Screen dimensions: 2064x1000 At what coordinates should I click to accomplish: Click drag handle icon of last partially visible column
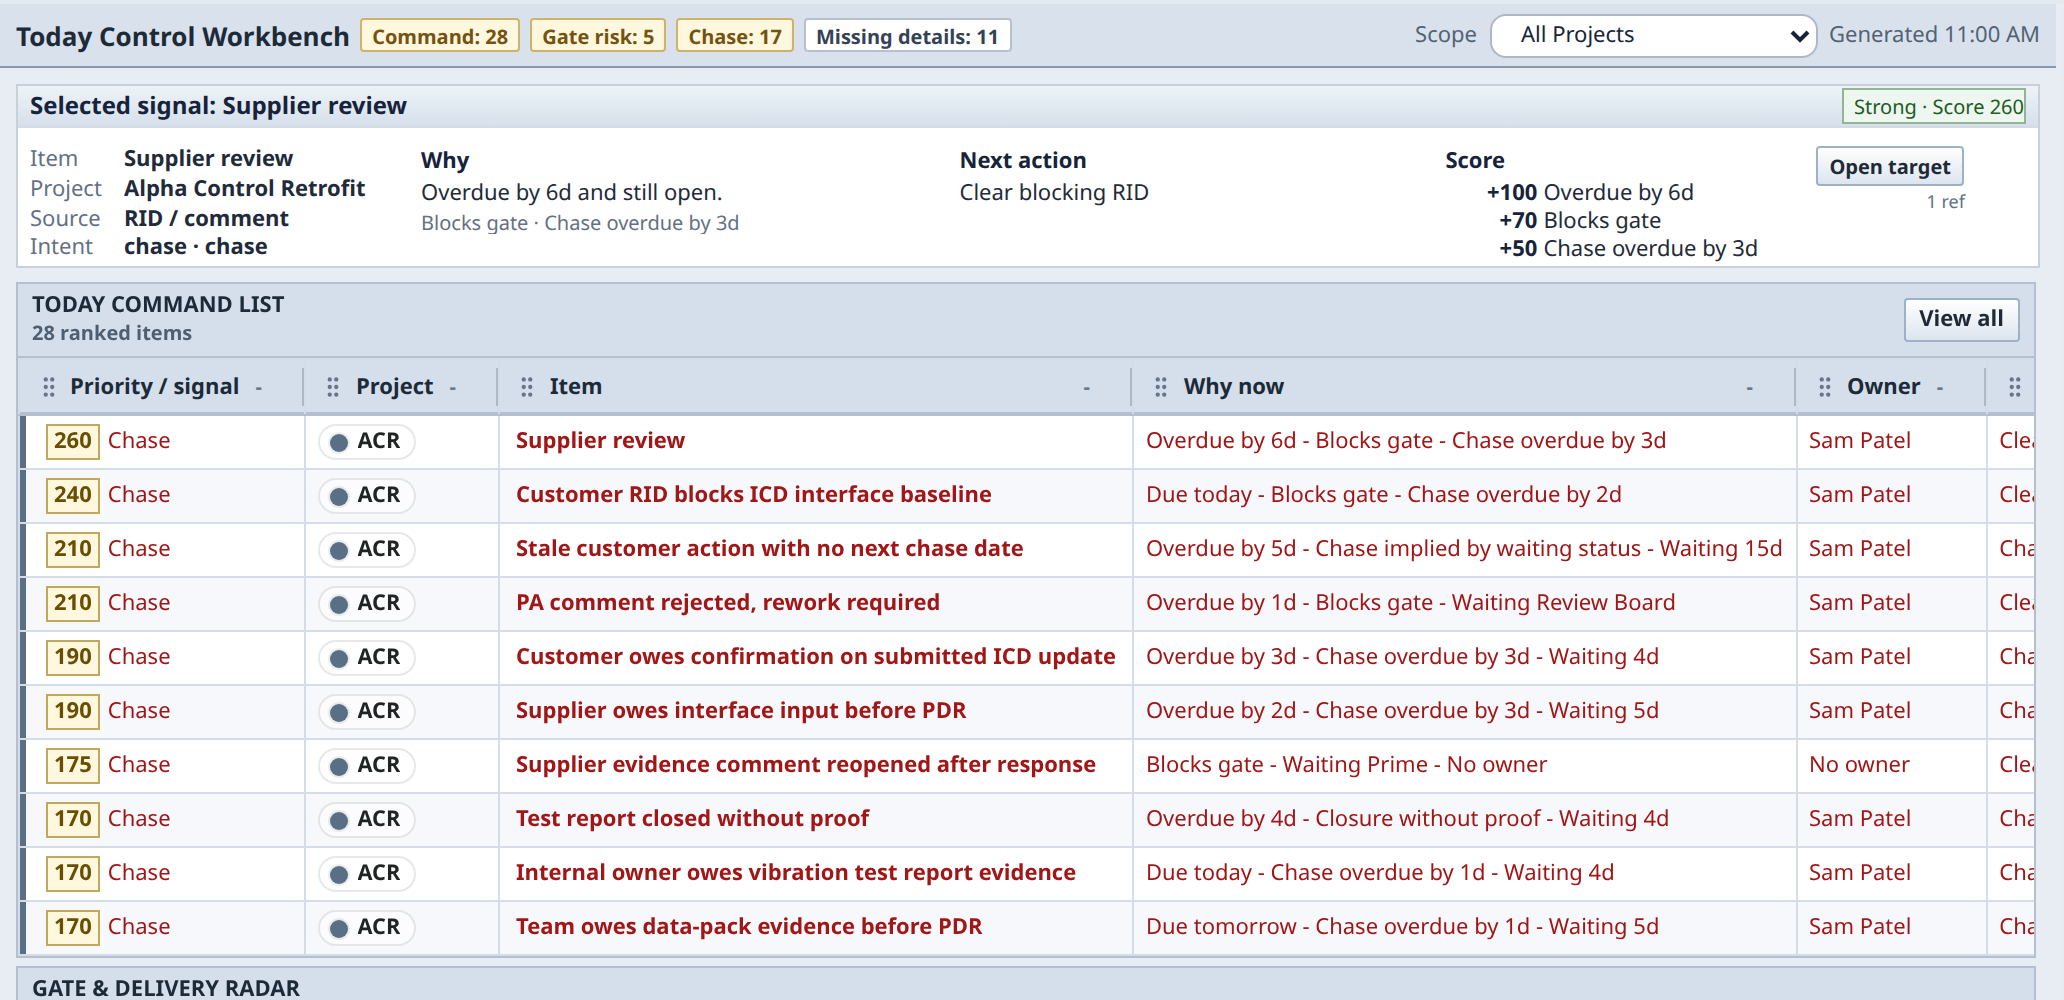coord(2015,387)
